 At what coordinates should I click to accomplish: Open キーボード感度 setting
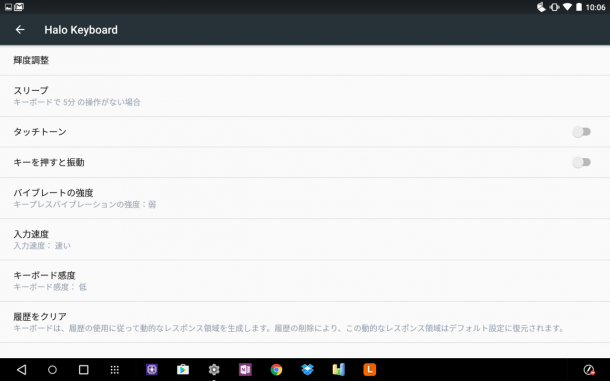(305, 281)
